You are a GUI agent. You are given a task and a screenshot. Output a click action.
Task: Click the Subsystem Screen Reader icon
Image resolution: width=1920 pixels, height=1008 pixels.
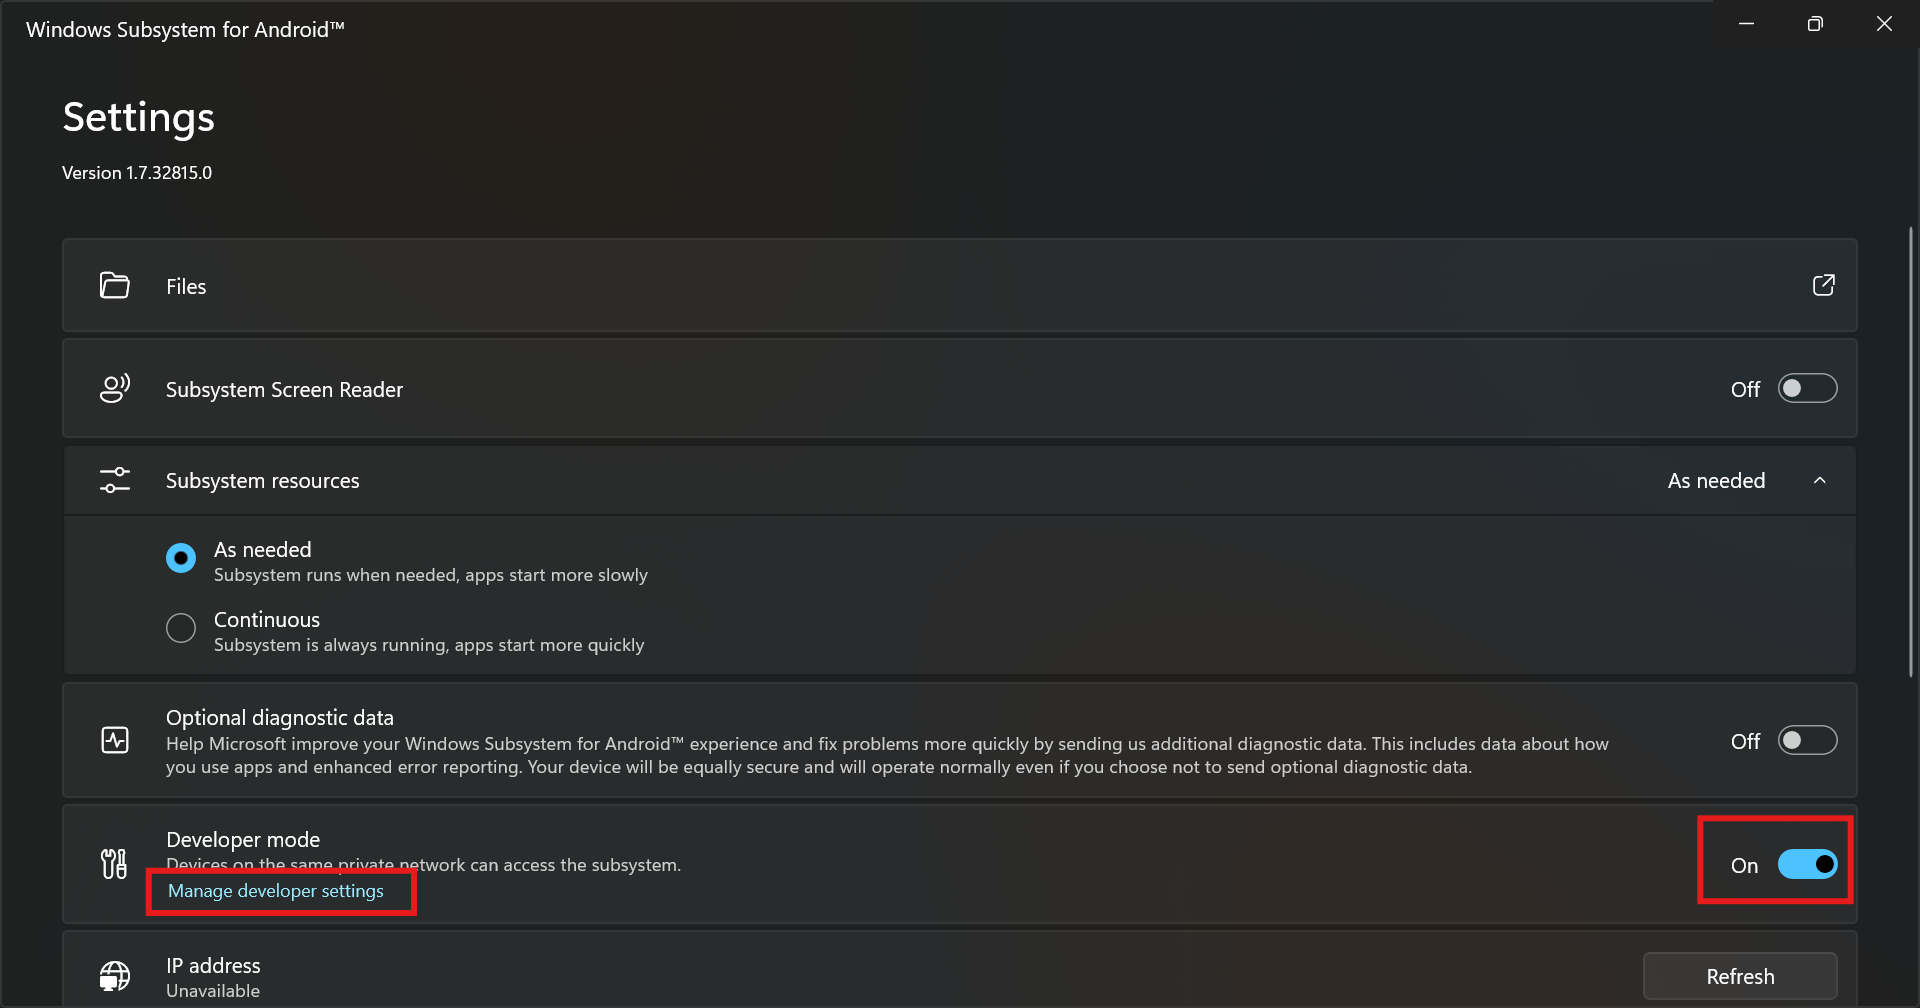click(115, 388)
